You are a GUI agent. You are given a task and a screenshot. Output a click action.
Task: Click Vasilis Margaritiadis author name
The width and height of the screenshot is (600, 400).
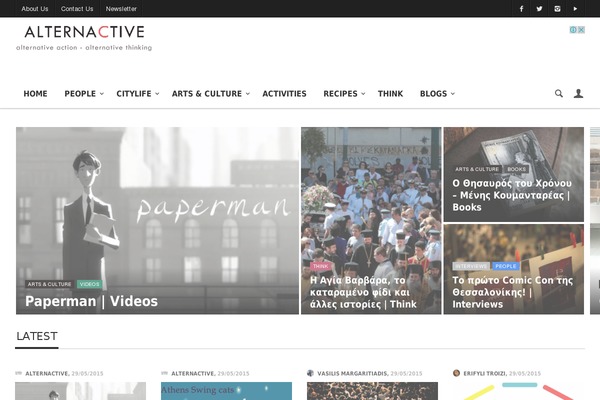click(352, 373)
